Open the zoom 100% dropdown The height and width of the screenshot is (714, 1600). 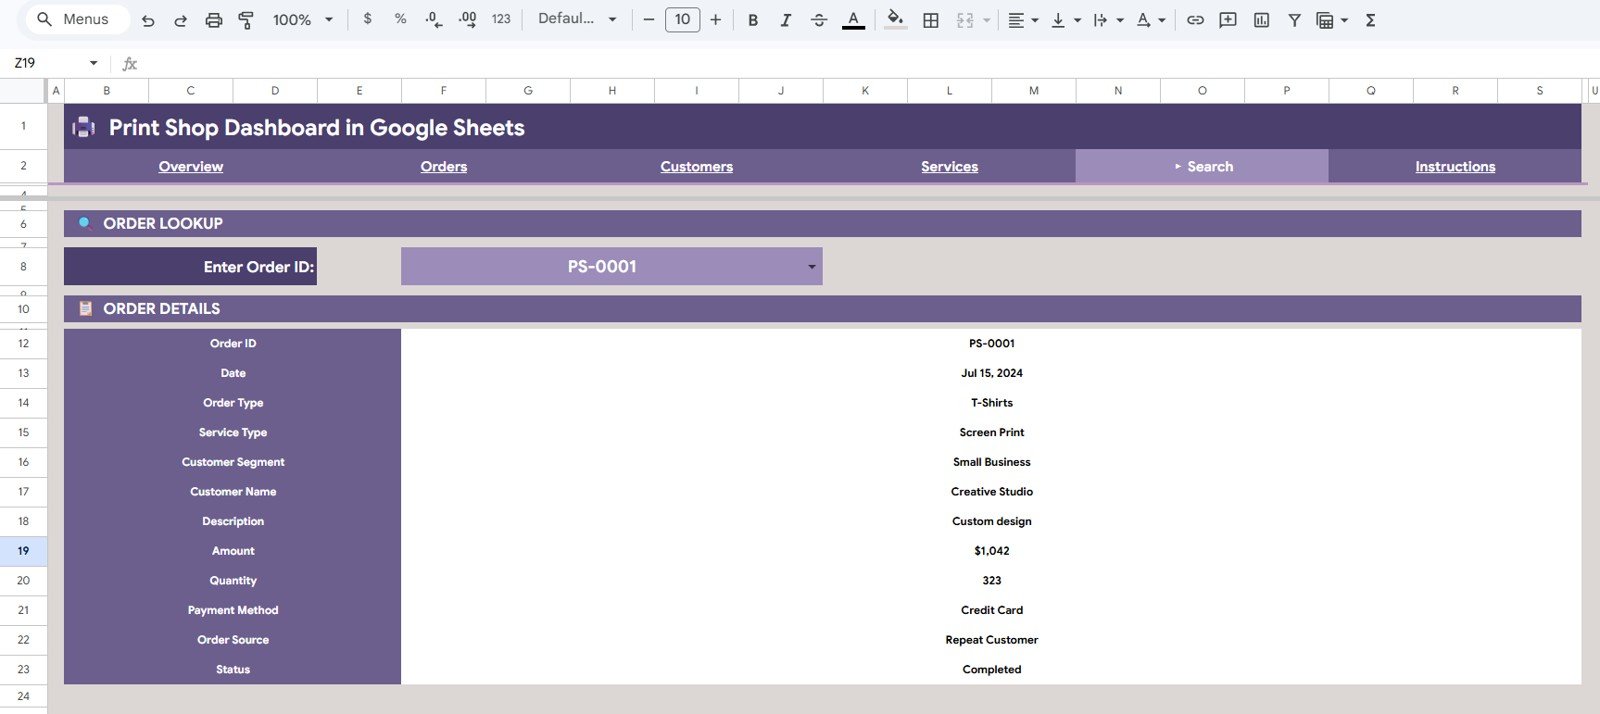tap(302, 20)
